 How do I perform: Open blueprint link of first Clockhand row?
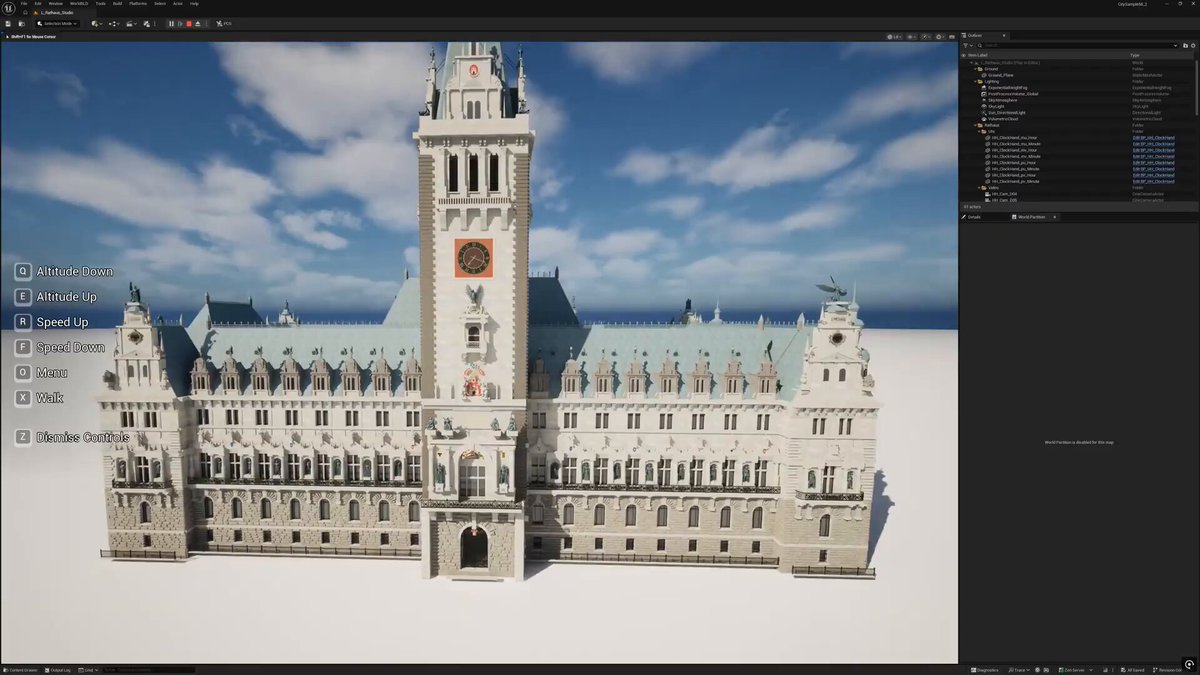1153,138
